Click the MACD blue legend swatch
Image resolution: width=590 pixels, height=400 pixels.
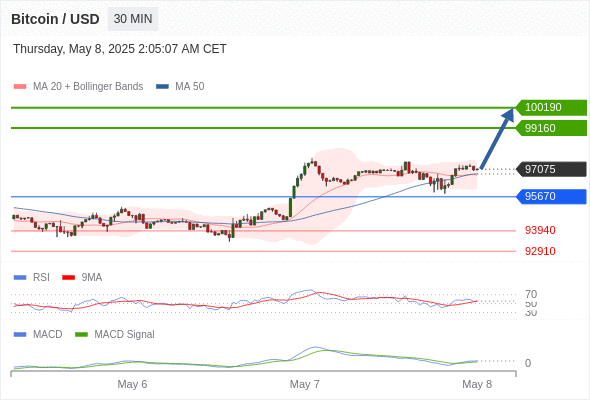20,335
